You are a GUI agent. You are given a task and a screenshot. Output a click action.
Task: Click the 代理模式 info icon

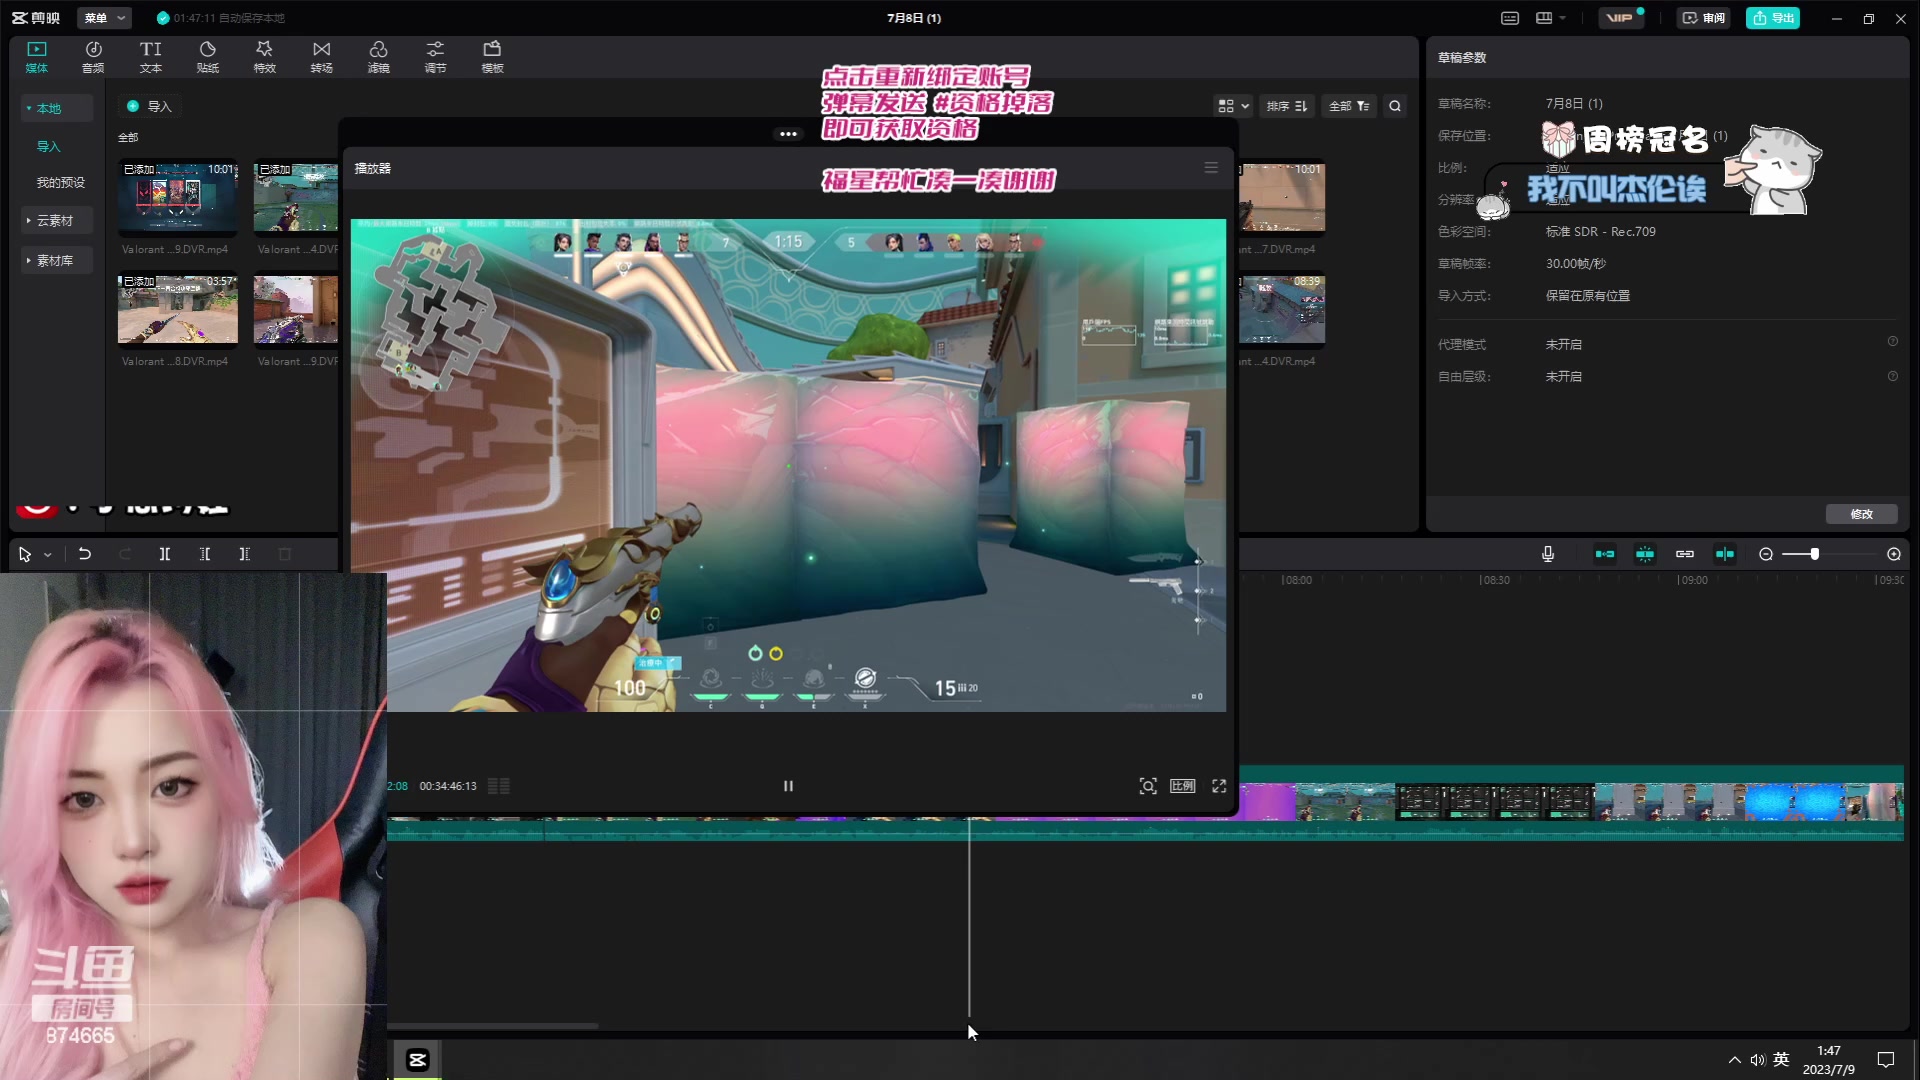click(1892, 342)
